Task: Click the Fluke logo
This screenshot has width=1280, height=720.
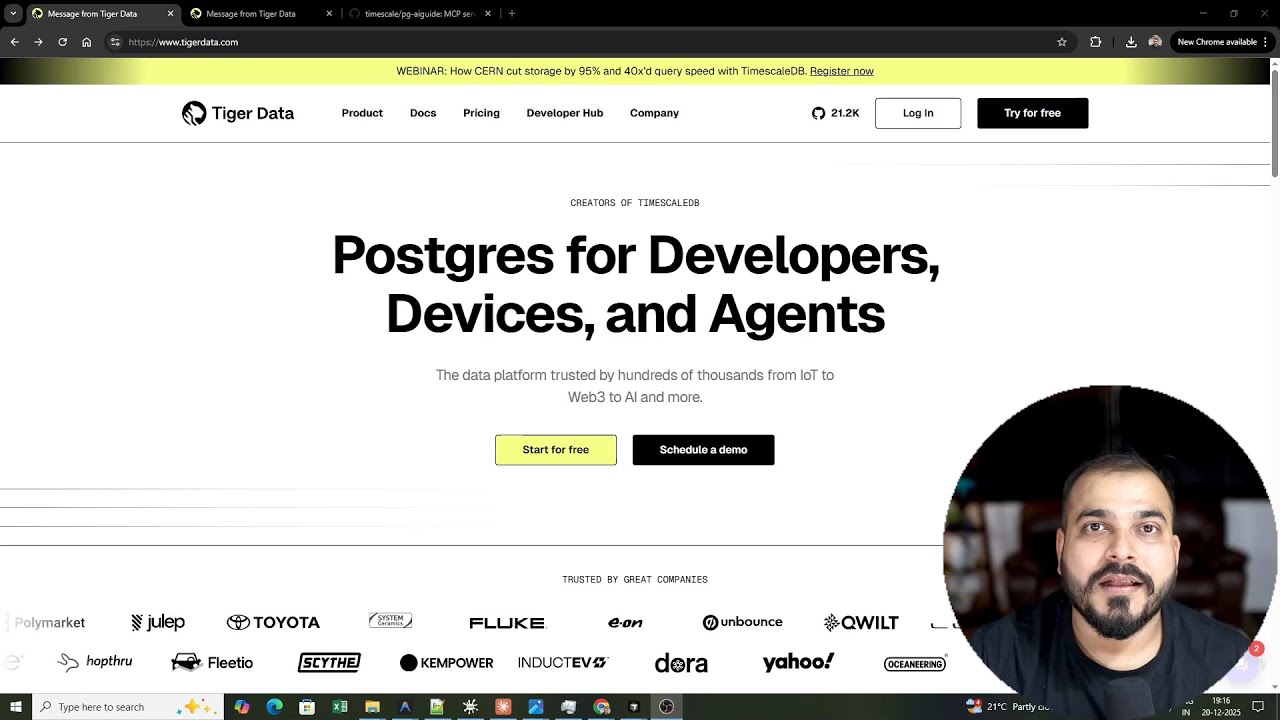Action: coord(507,623)
